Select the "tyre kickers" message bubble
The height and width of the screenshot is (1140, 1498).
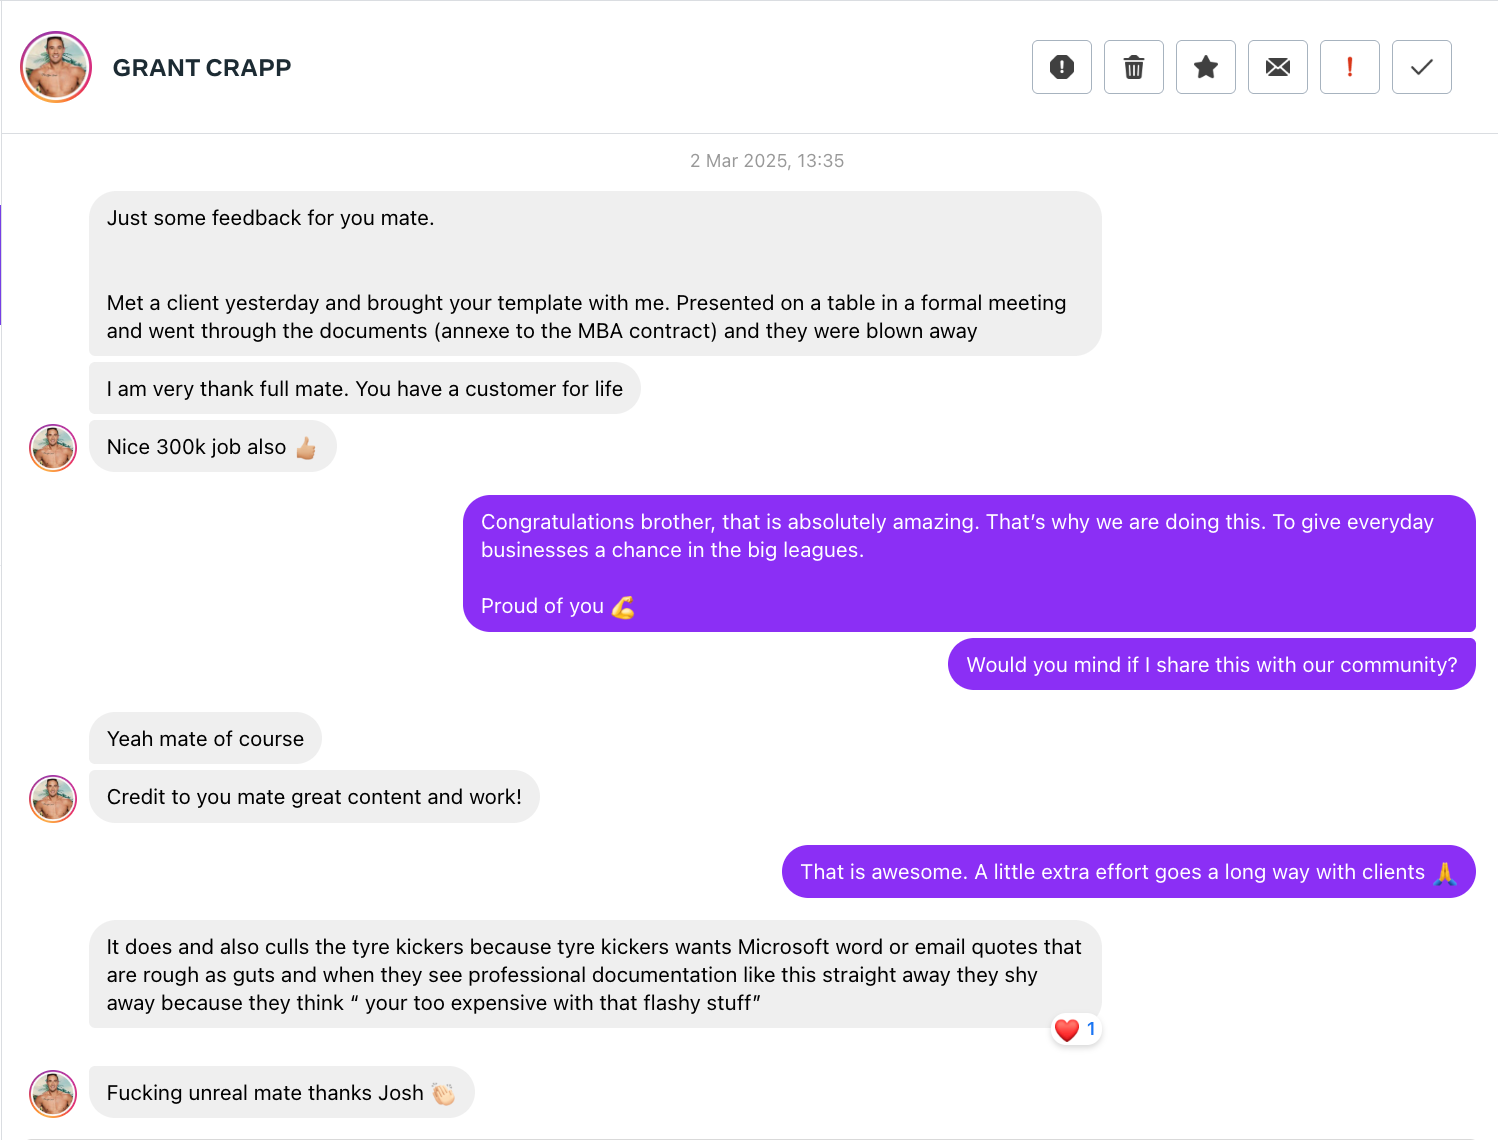[x=594, y=974]
